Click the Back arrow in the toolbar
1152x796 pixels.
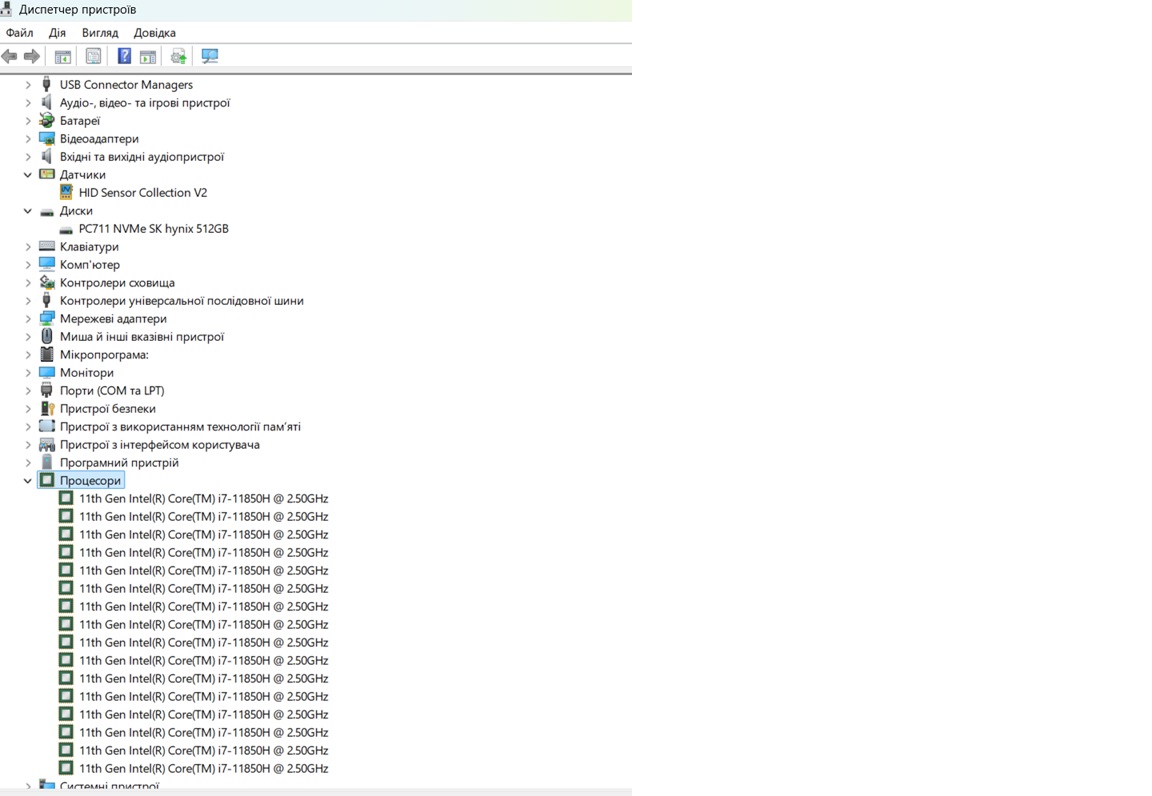tap(10, 56)
